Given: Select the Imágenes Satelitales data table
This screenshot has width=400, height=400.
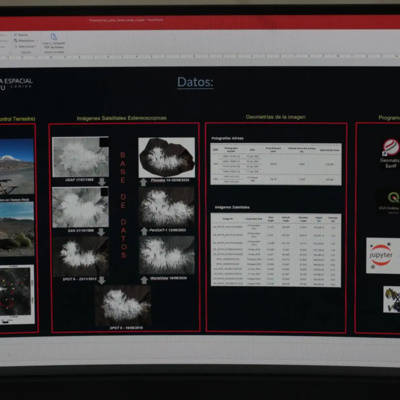Looking at the screenshot, I should (276, 250).
